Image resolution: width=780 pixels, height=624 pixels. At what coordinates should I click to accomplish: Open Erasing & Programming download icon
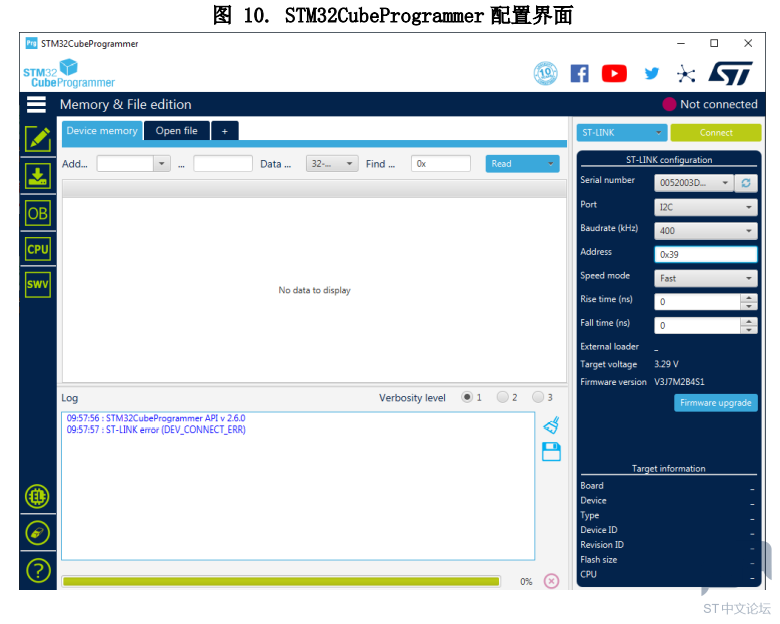(38, 176)
